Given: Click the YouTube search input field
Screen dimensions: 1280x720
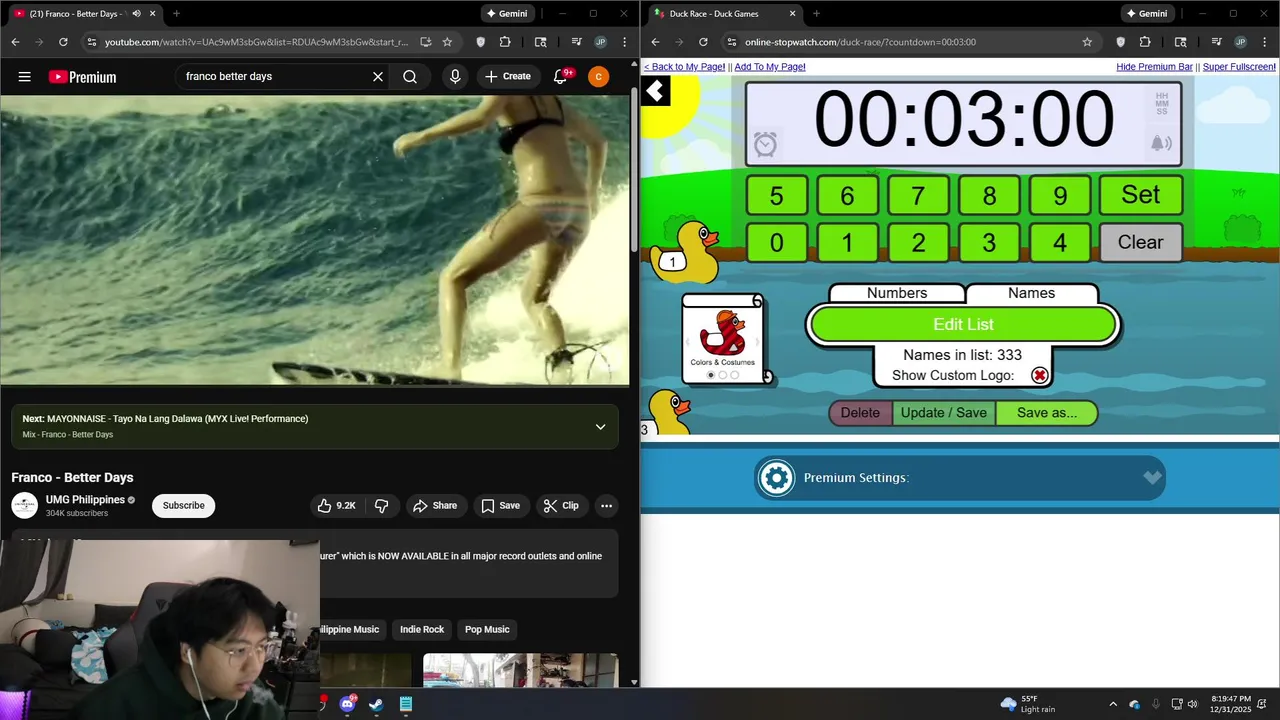Looking at the screenshot, I should (x=272, y=76).
